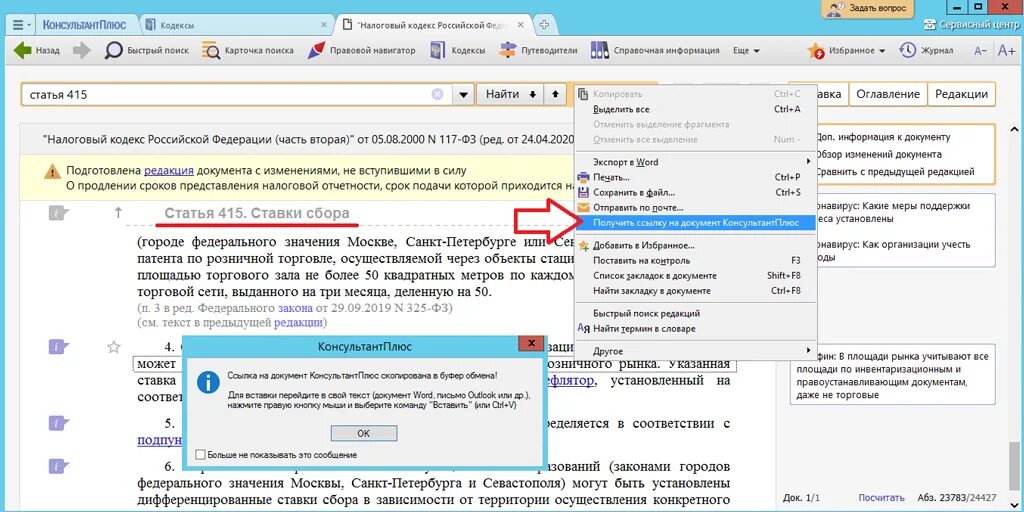Toggle the star beside paragraph 4
The width and height of the screenshot is (1024, 512).
click(x=114, y=347)
